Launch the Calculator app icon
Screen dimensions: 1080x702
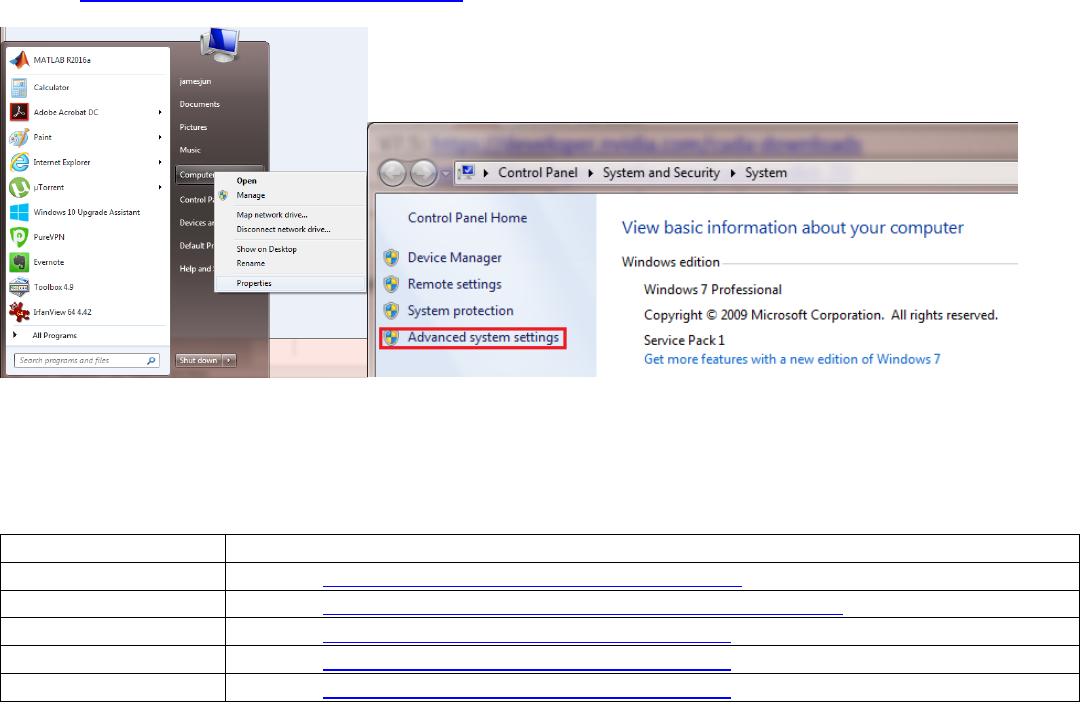coord(19,87)
